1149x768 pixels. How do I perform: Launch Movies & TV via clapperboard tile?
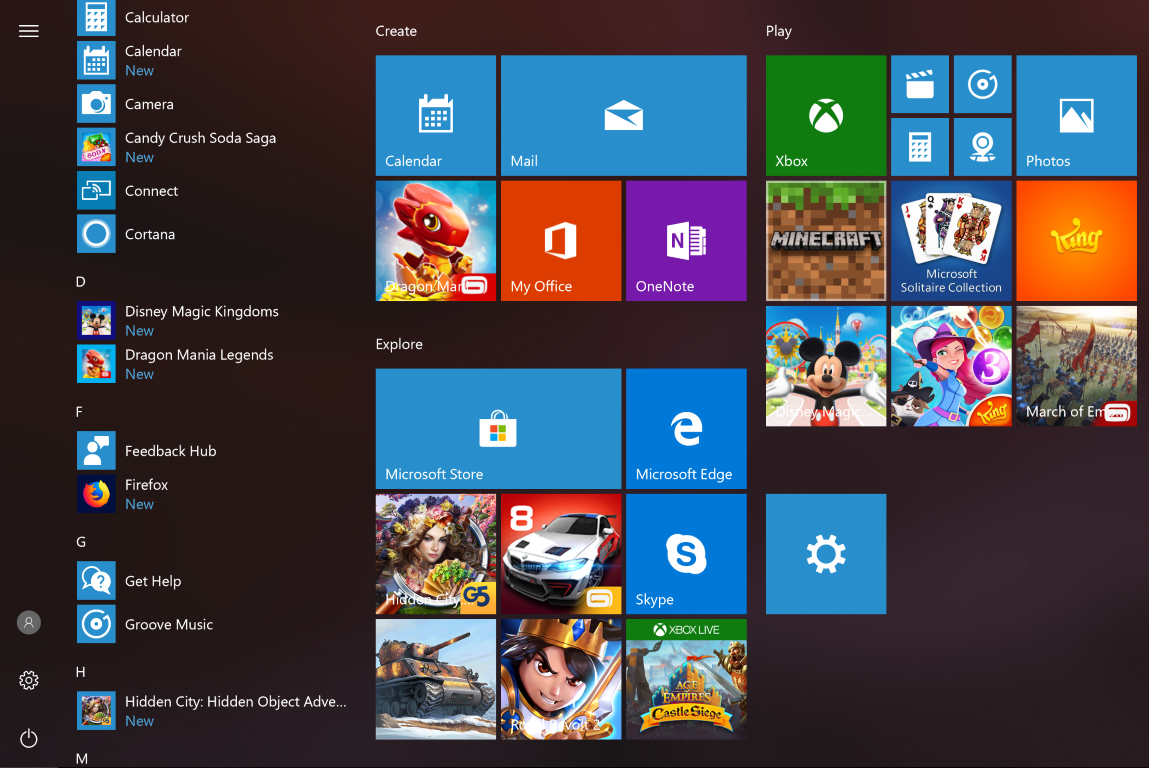pos(919,84)
